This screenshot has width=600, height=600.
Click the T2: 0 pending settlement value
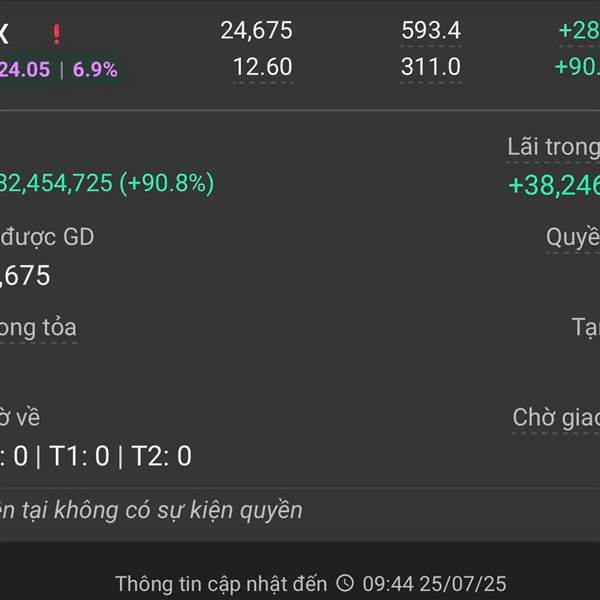[161, 456]
